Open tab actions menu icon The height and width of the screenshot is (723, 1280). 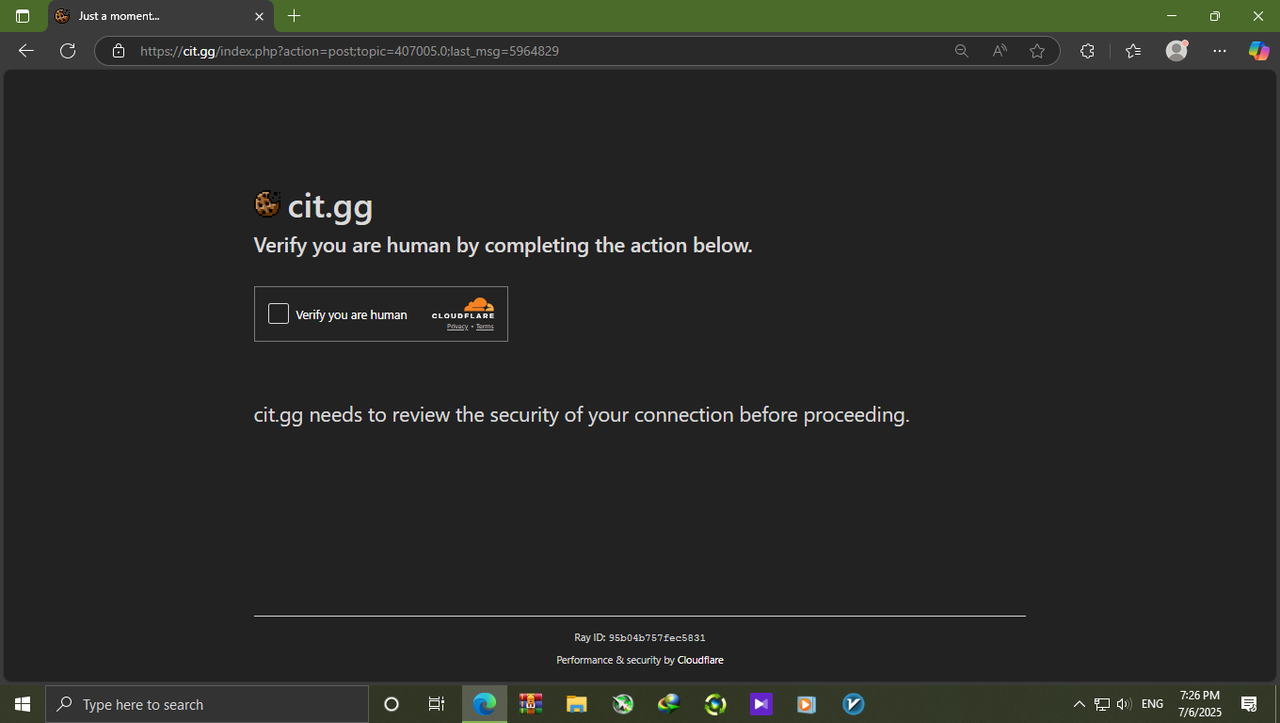(x=22, y=16)
